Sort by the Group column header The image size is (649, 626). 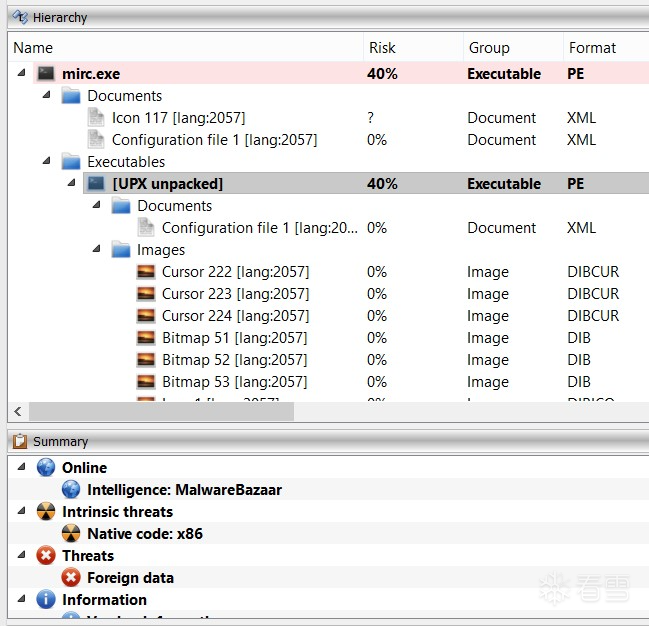(513, 48)
